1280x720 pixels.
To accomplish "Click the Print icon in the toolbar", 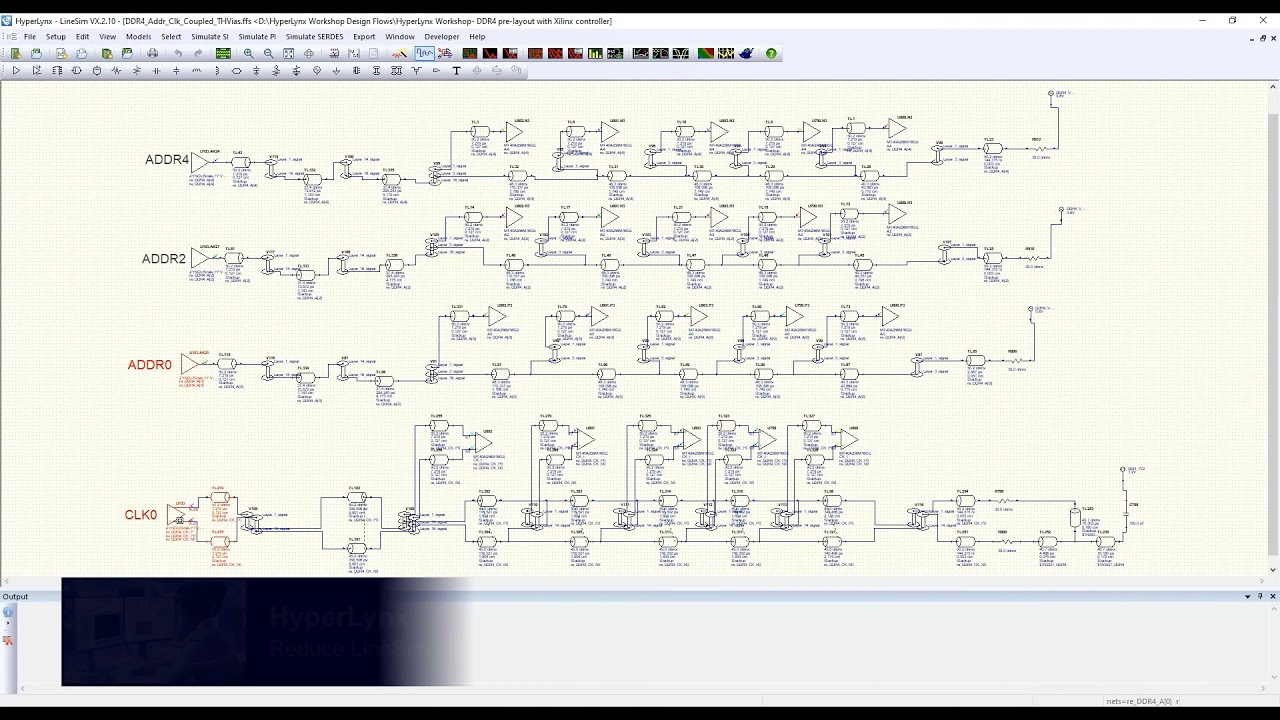I will [152, 53].
